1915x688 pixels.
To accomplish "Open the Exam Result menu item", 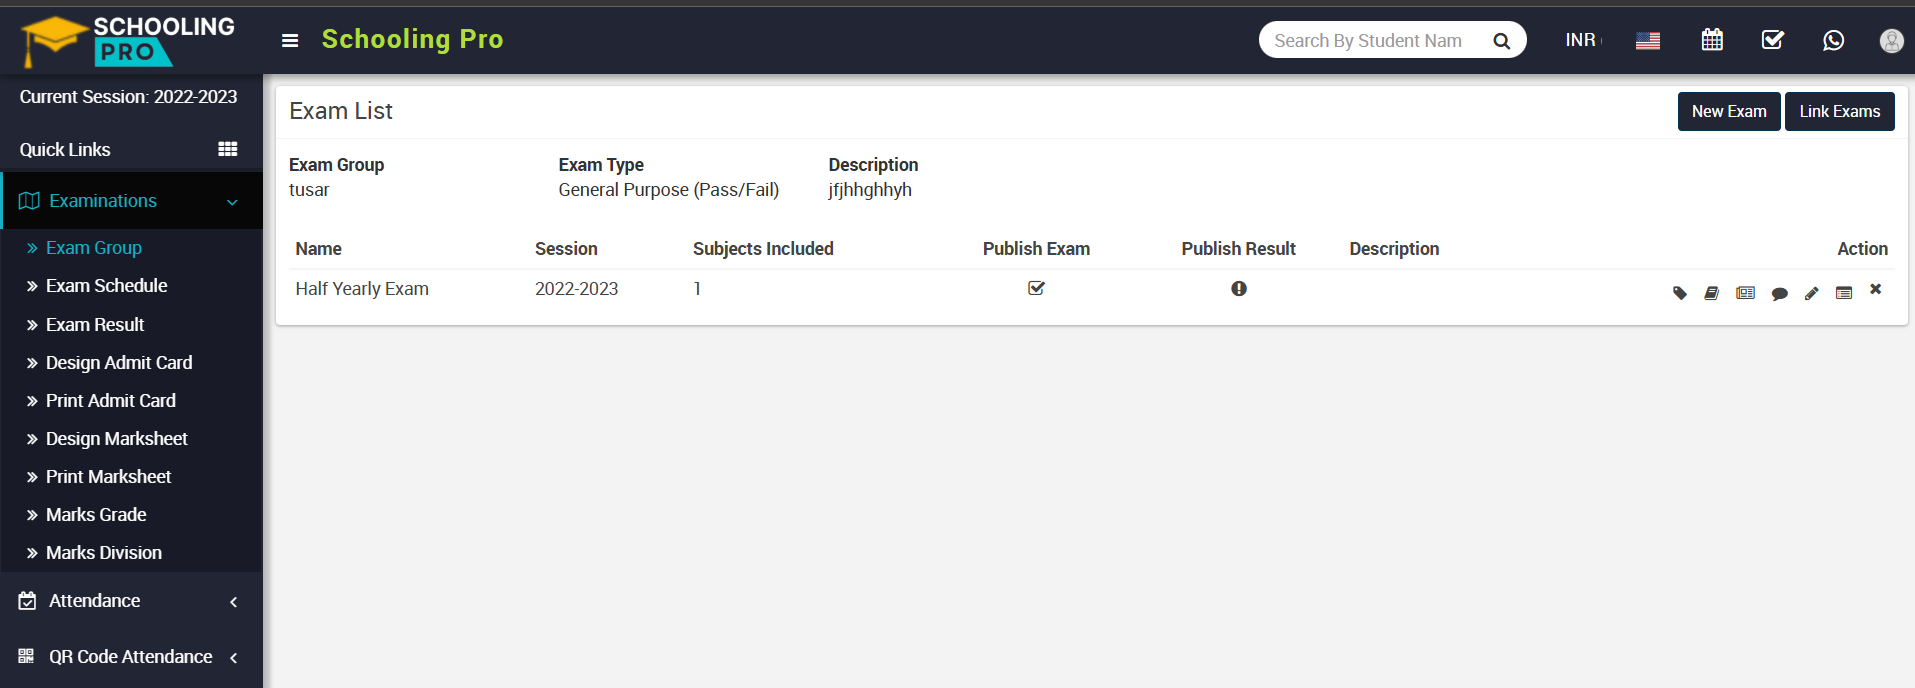I will (95, 325).
